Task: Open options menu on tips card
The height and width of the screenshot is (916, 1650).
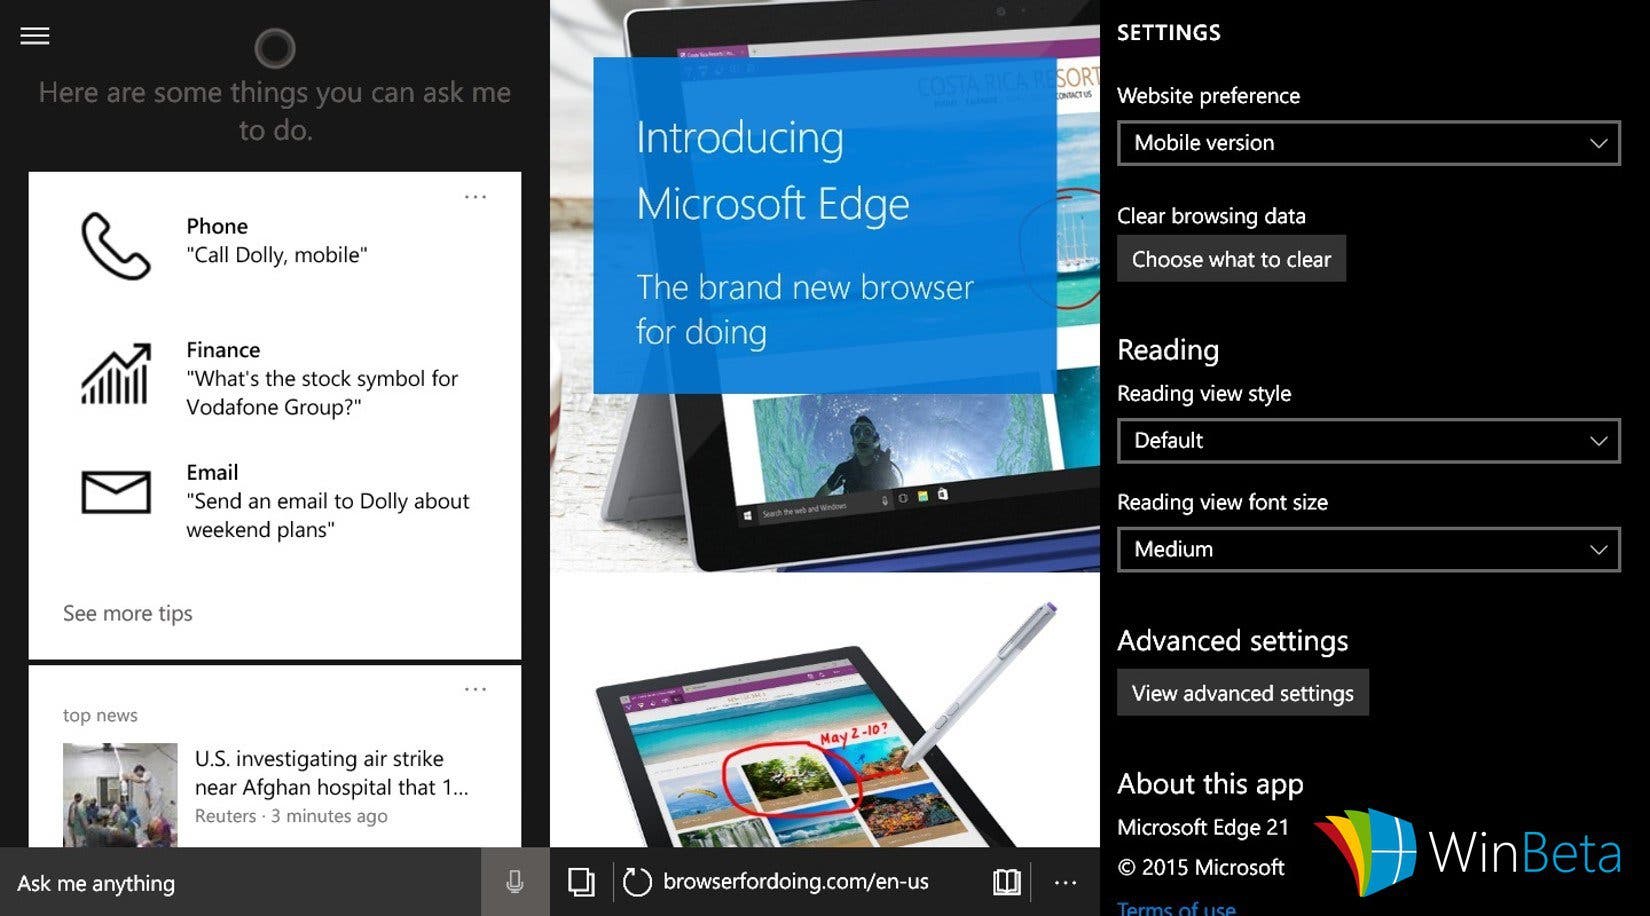Action: point(475,197)
